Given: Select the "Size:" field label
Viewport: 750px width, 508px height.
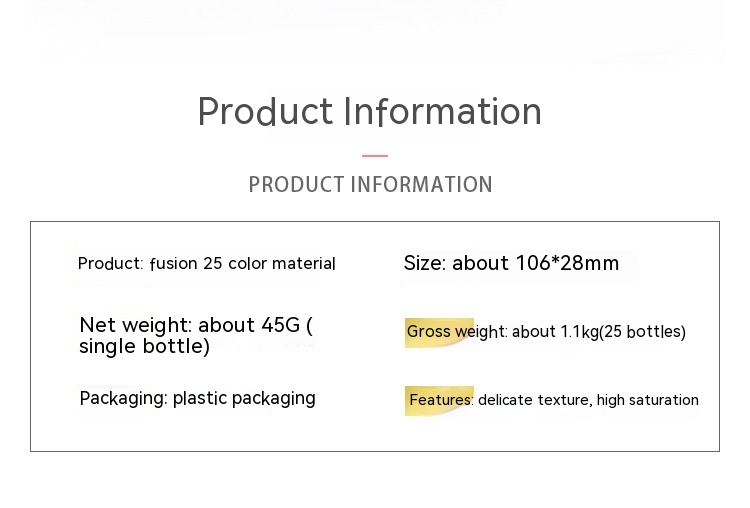Looking at the screenshot, I should 424,264.
